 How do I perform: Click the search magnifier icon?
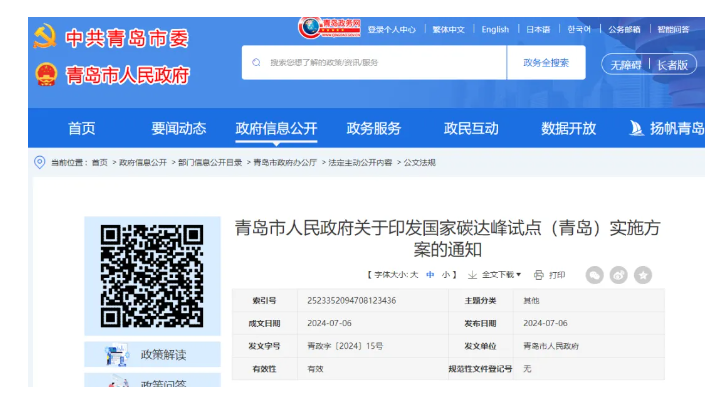[x=256, y=62]
